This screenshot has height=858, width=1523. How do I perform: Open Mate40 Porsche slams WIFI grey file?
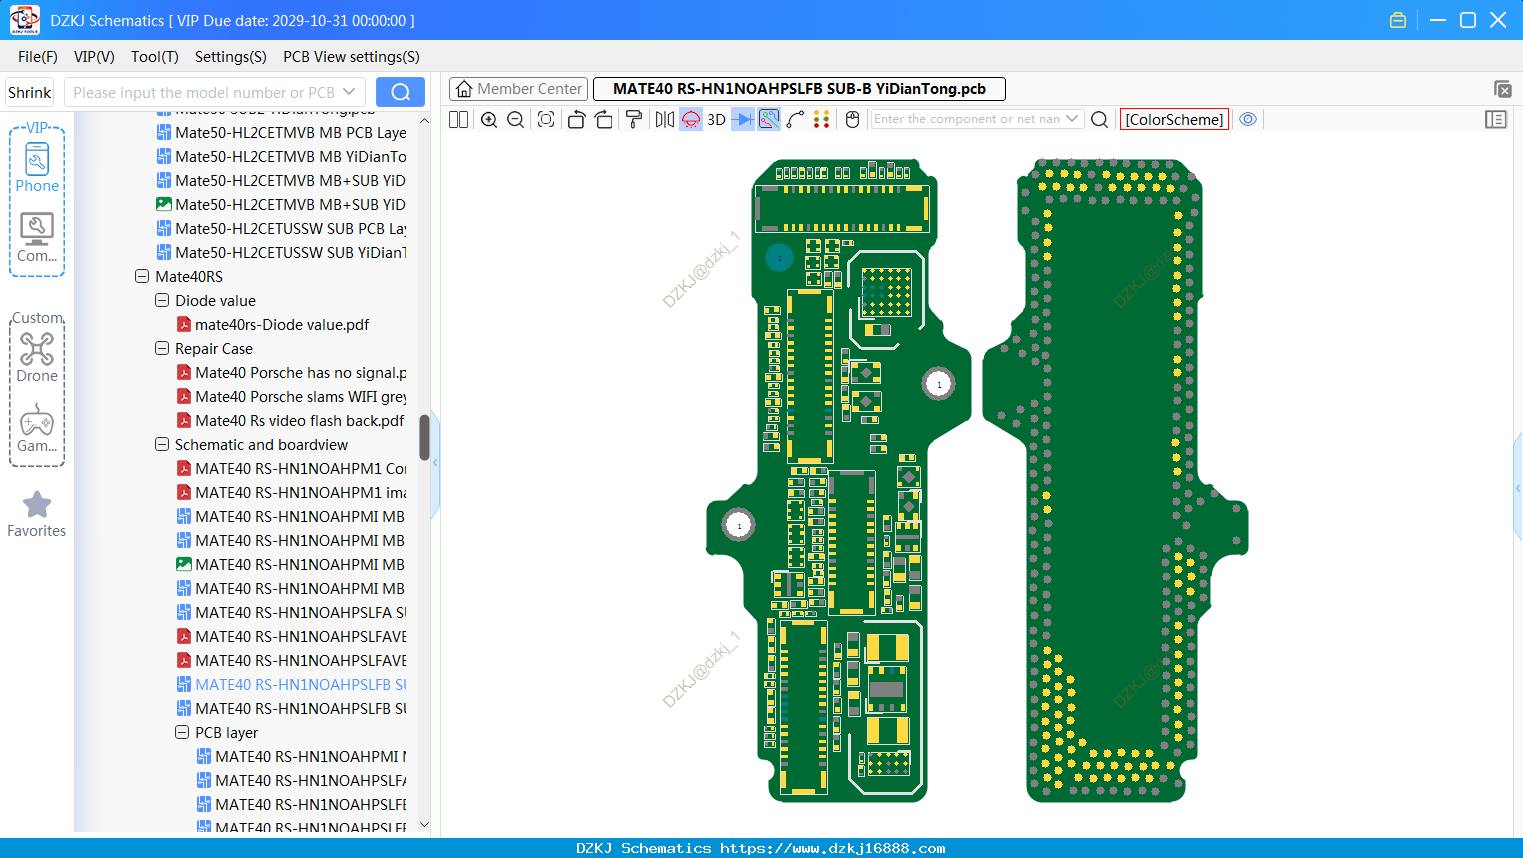pyautogui.click(x=292, y=396)
